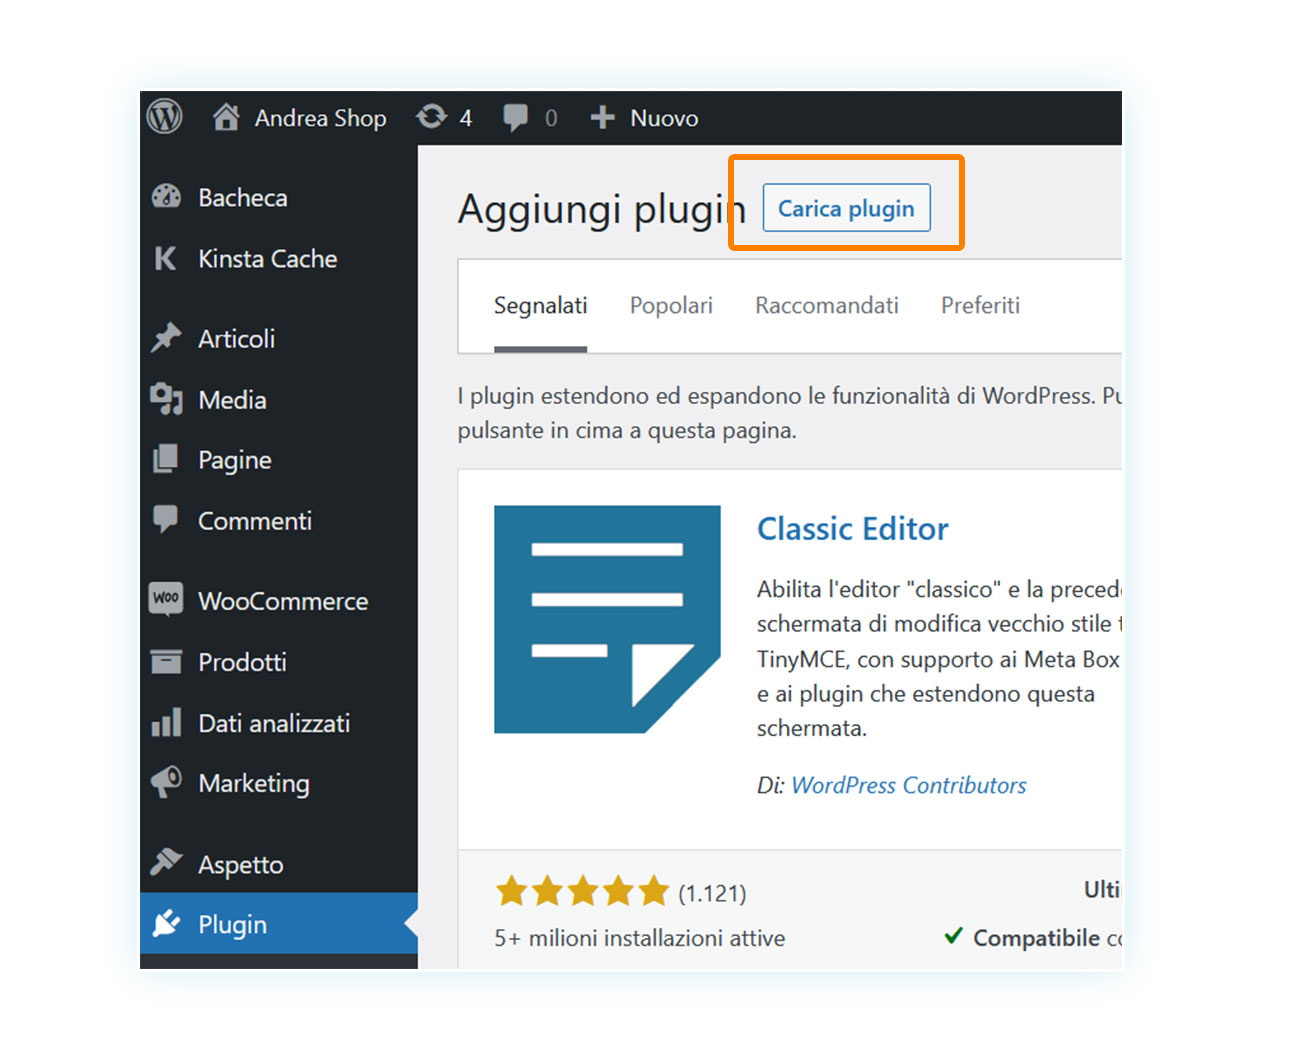Open Aspetto menu item

click(x=241, y=865)
